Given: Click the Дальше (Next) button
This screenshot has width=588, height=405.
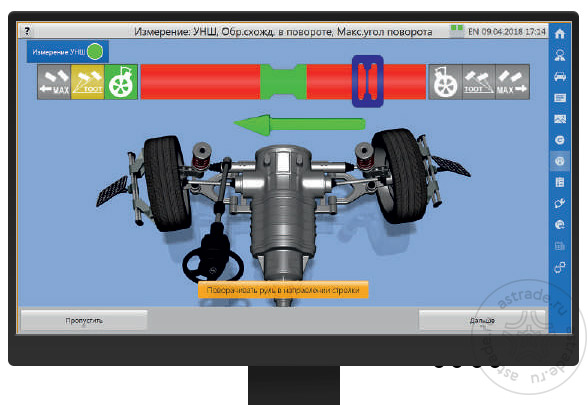Looking at the screenshot, I should [x=482, y=320].
